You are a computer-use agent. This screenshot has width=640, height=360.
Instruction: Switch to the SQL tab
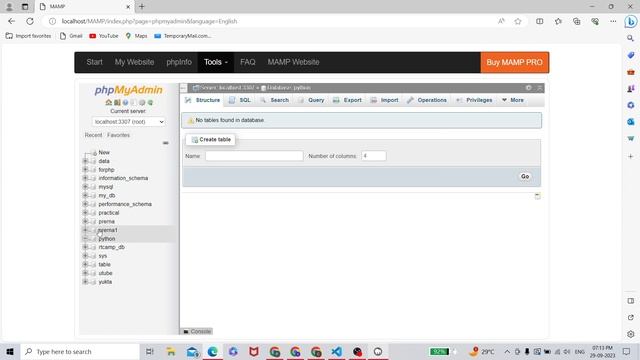coord(240,100)
